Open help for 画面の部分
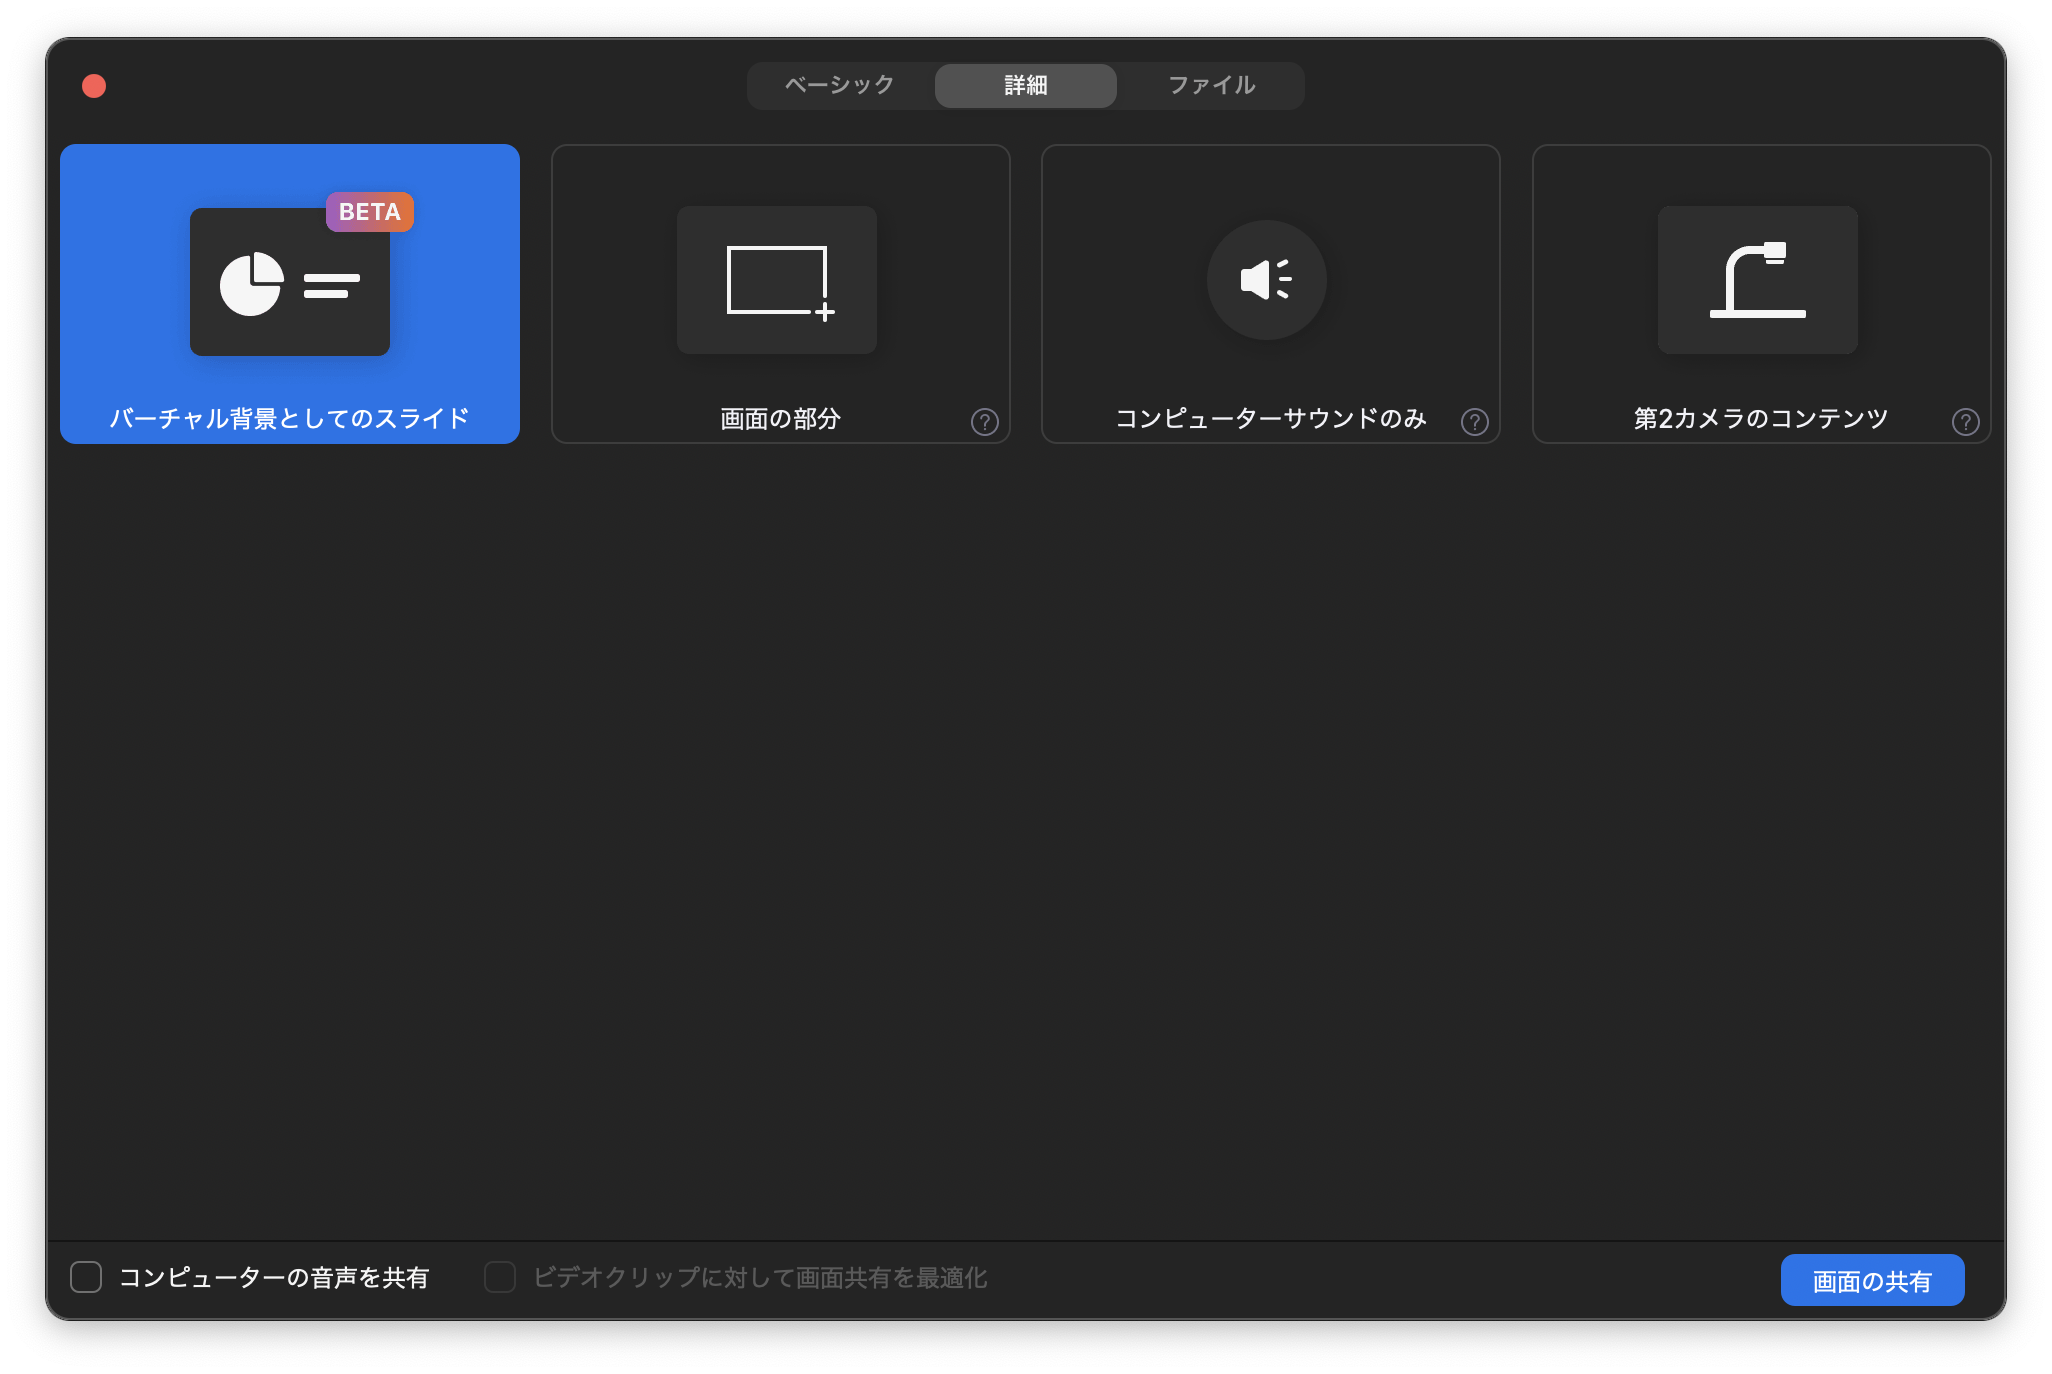This screenshot has height=1374, width=2052. pyautogui.click(x=985, y=422)
